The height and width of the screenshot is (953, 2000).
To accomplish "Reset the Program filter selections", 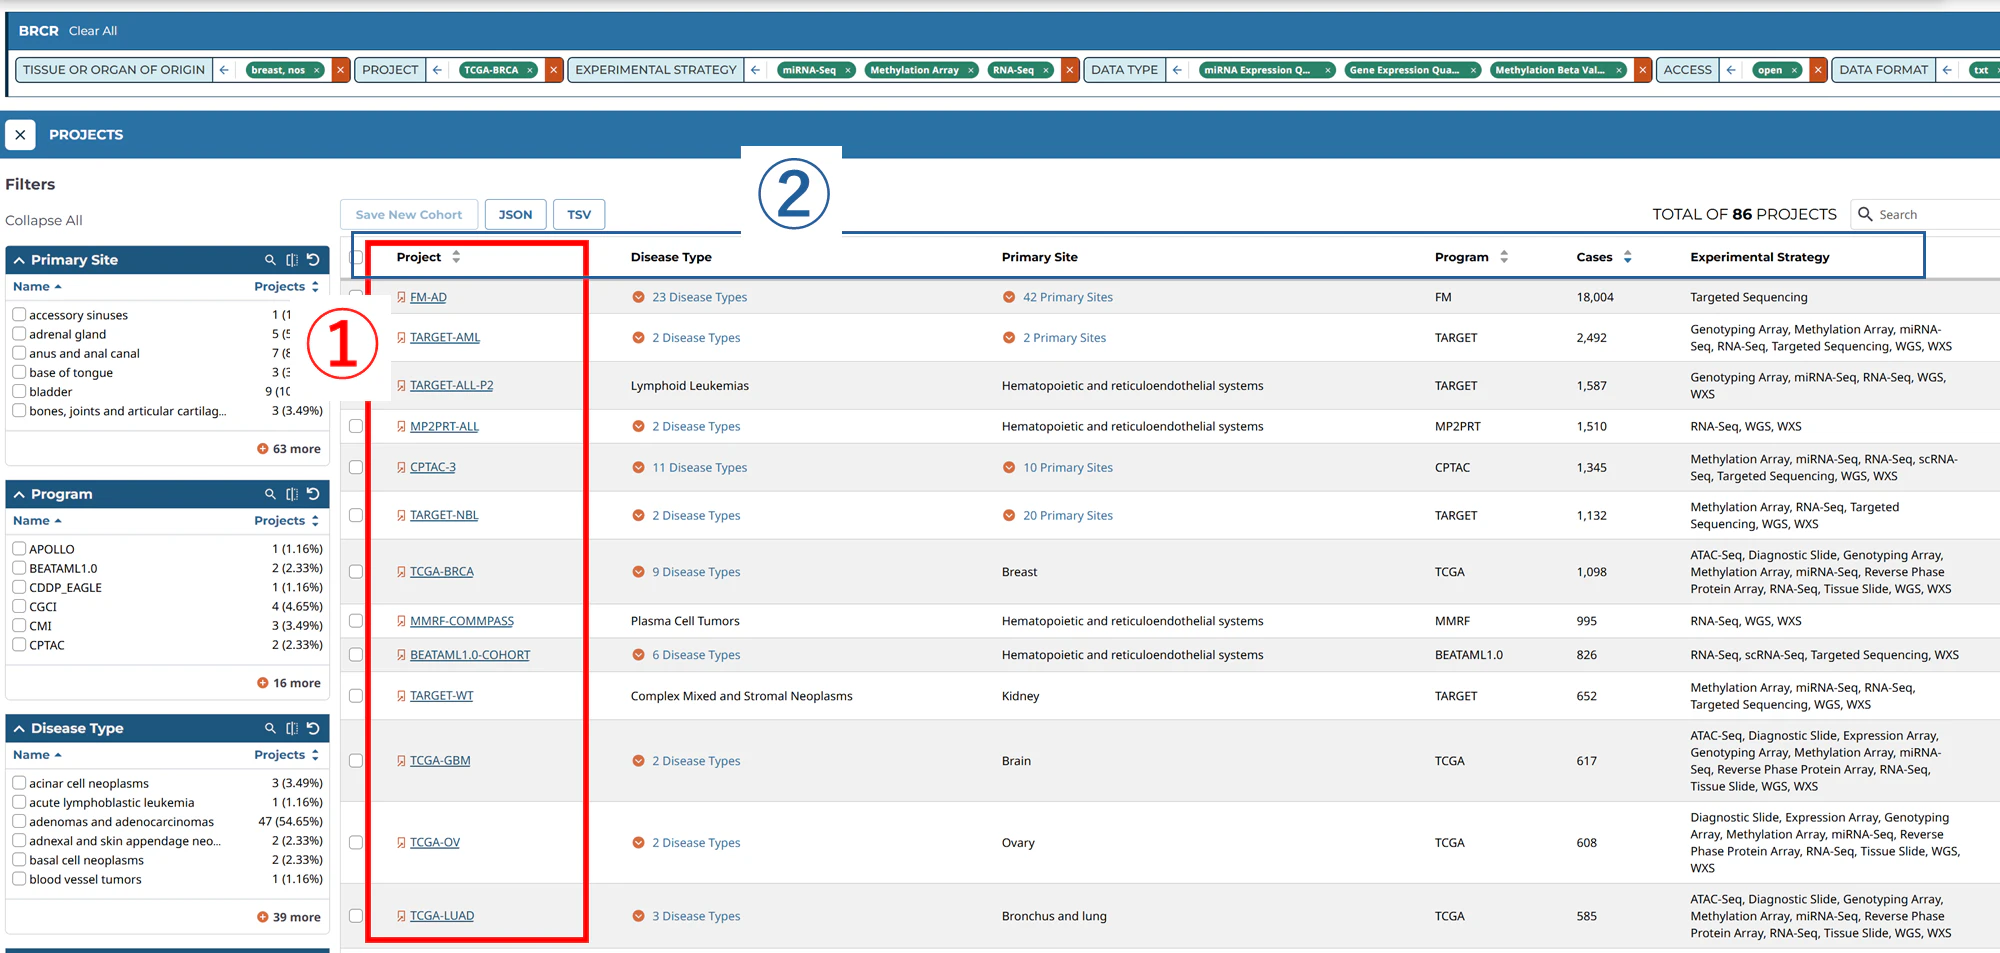I will tap(313, 494).
